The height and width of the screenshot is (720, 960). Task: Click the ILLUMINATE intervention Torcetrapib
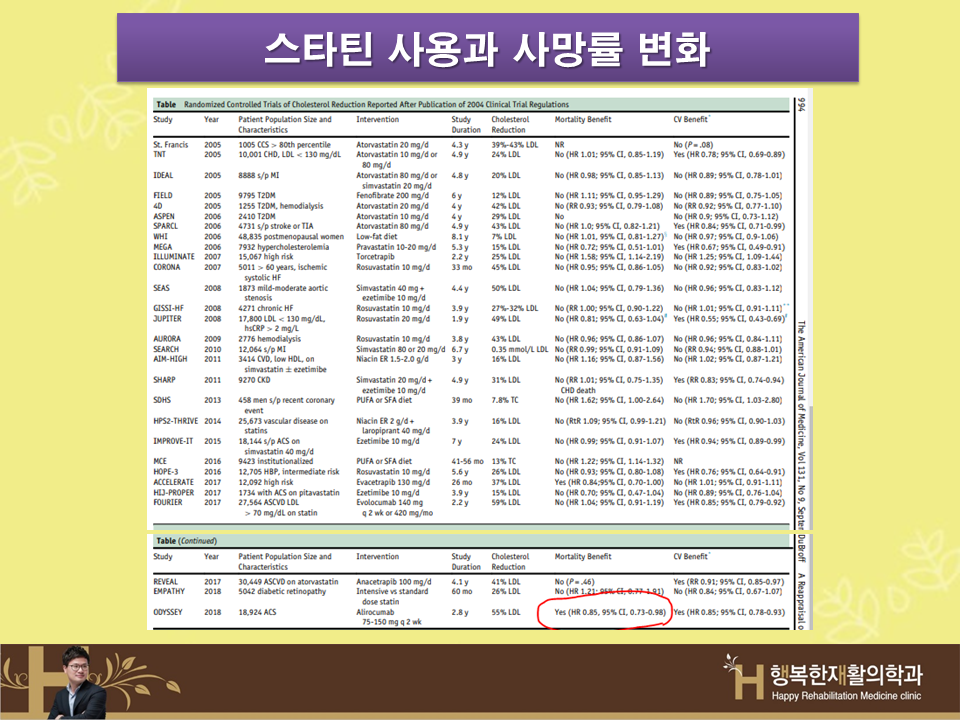375,257
